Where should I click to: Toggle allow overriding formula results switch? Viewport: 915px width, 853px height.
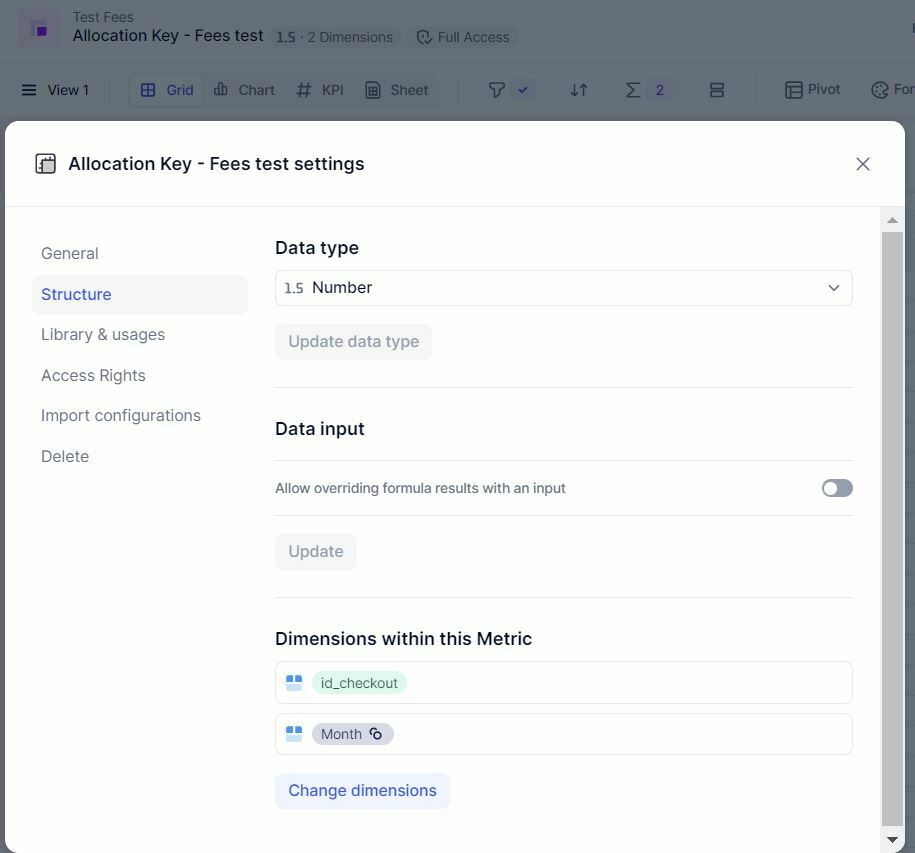click(837, 488)
